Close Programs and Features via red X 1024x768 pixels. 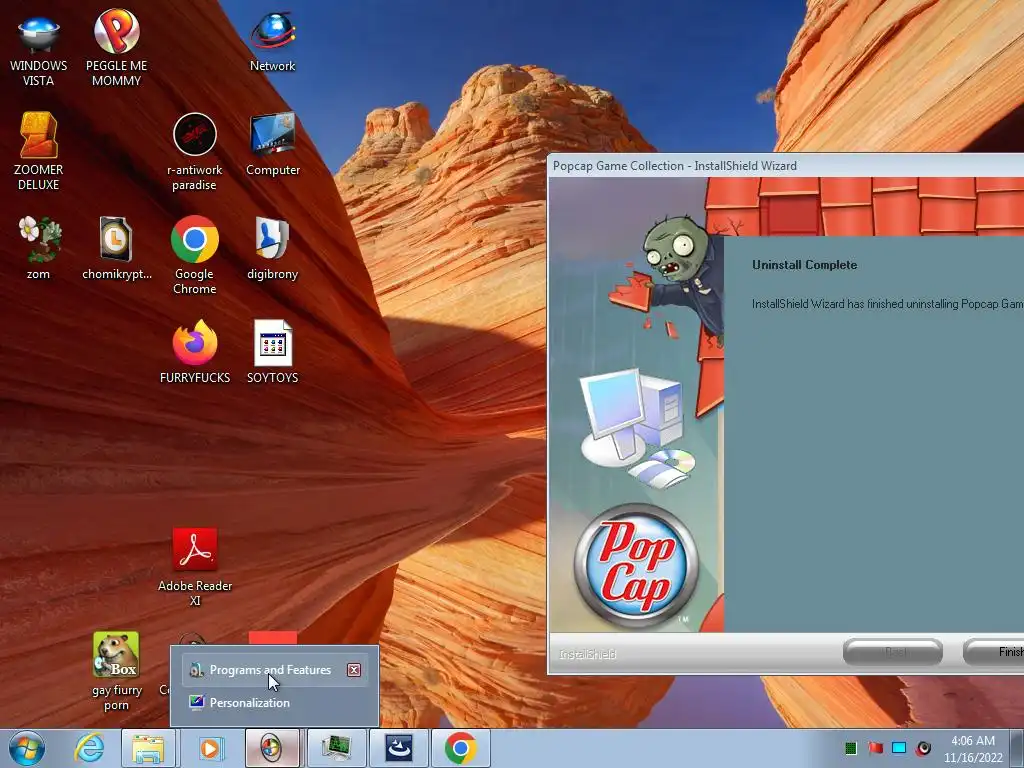354,670
